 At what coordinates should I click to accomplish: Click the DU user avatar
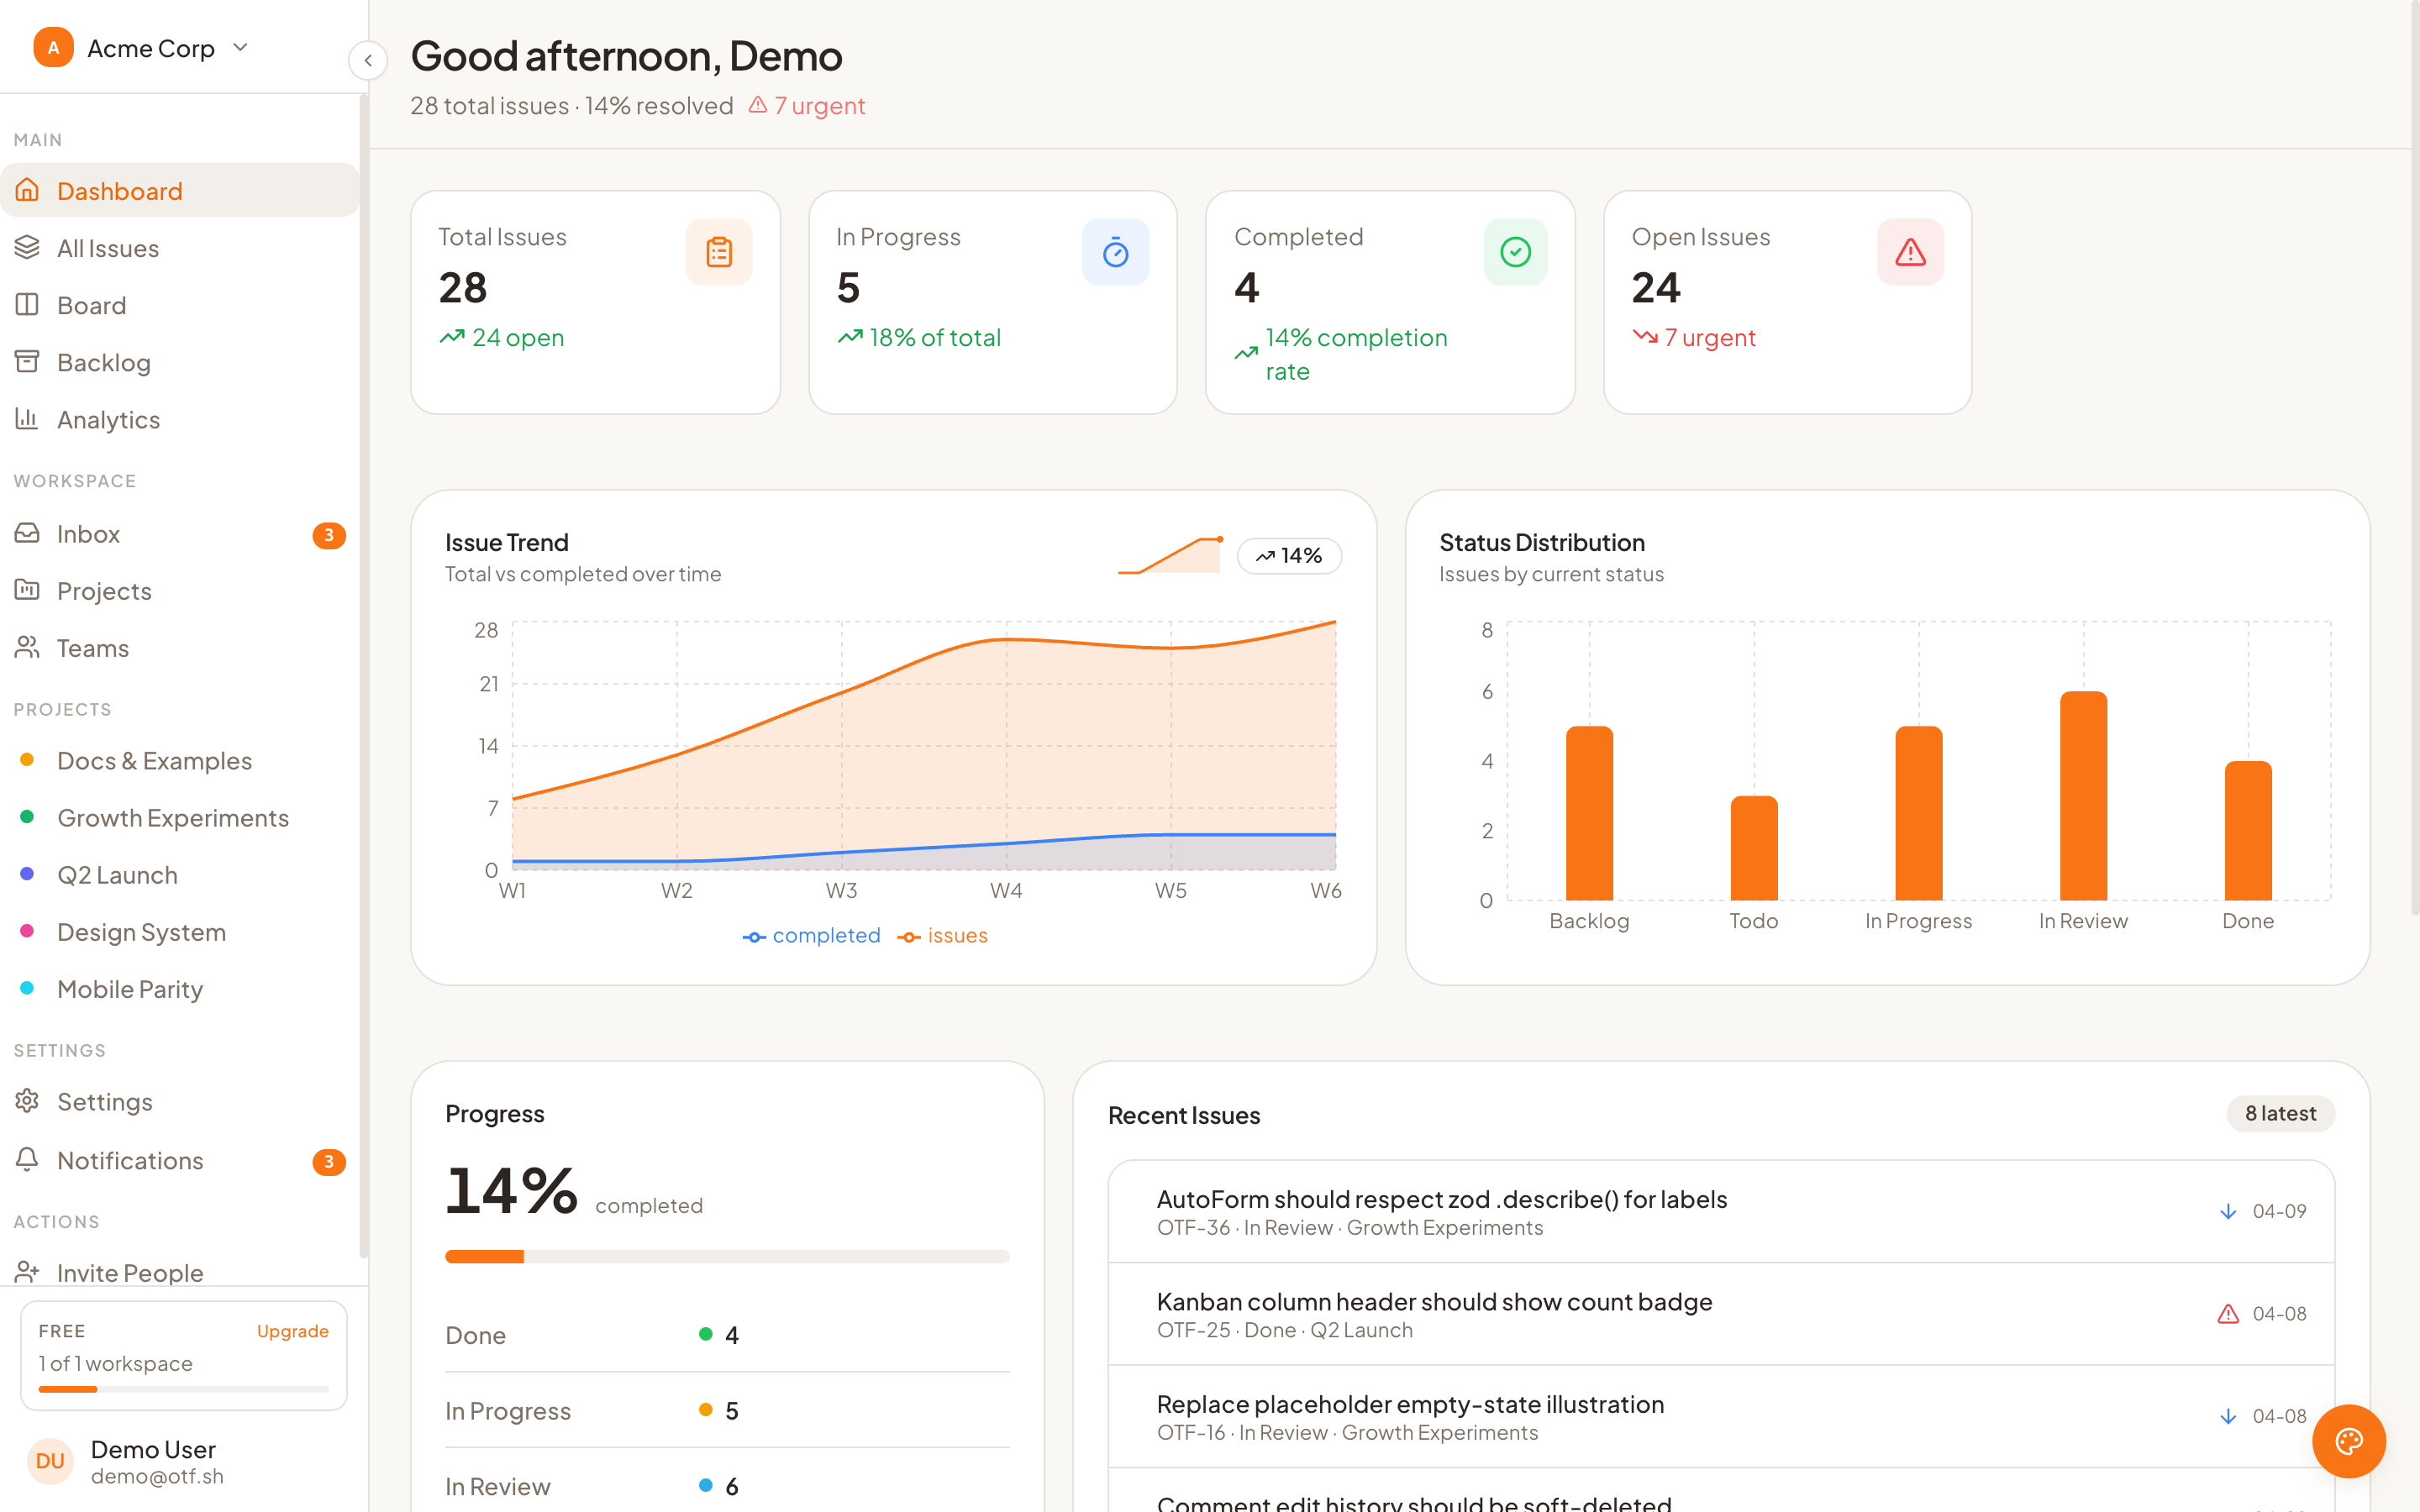[50, 1461]
